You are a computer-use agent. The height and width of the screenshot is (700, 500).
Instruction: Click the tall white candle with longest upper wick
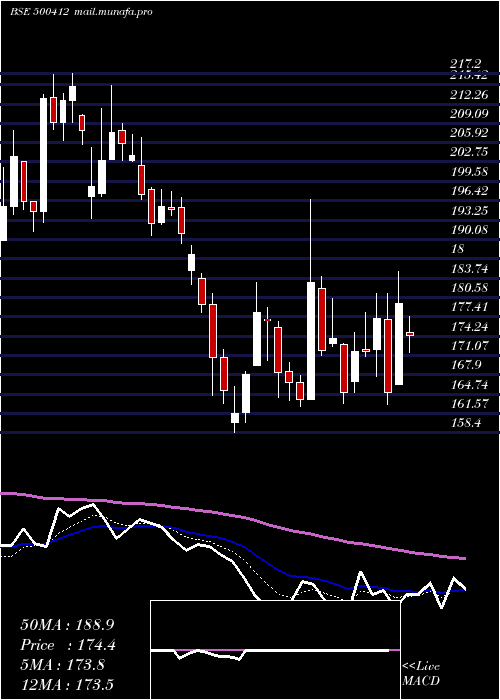click(x=311, y=341)
